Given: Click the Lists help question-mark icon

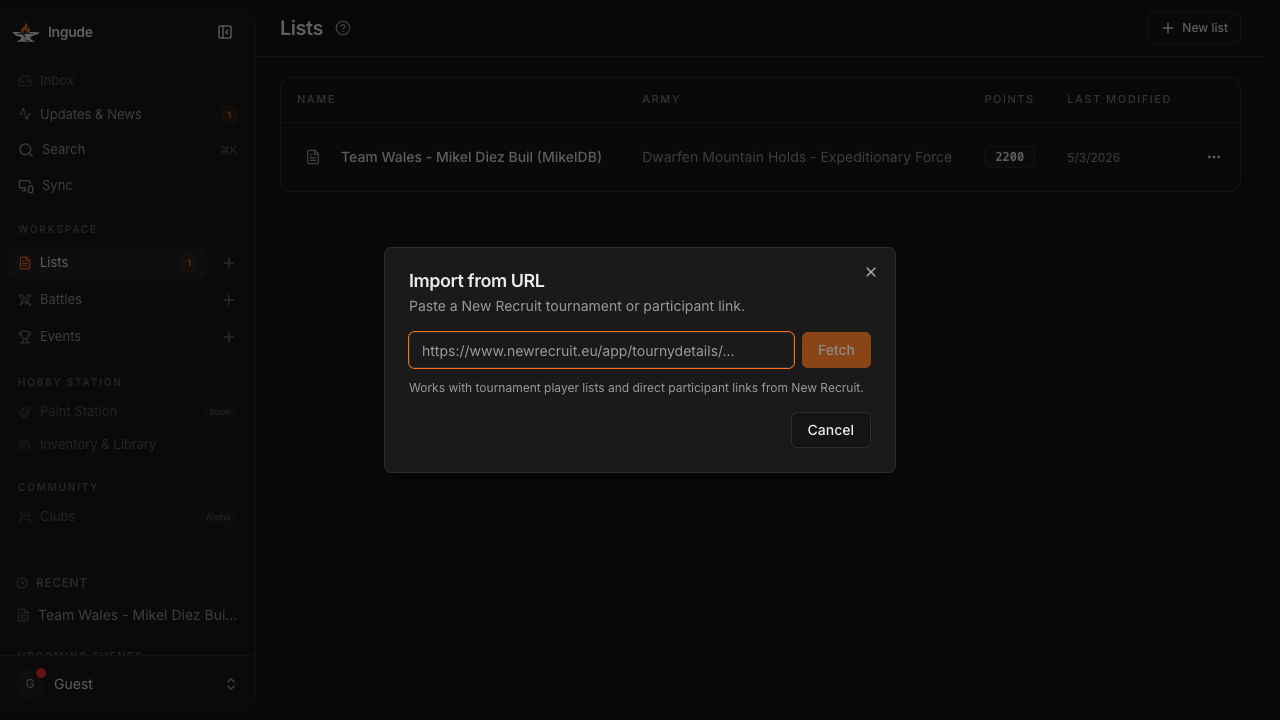Looking at the screenshot, I should click(343, 28).
